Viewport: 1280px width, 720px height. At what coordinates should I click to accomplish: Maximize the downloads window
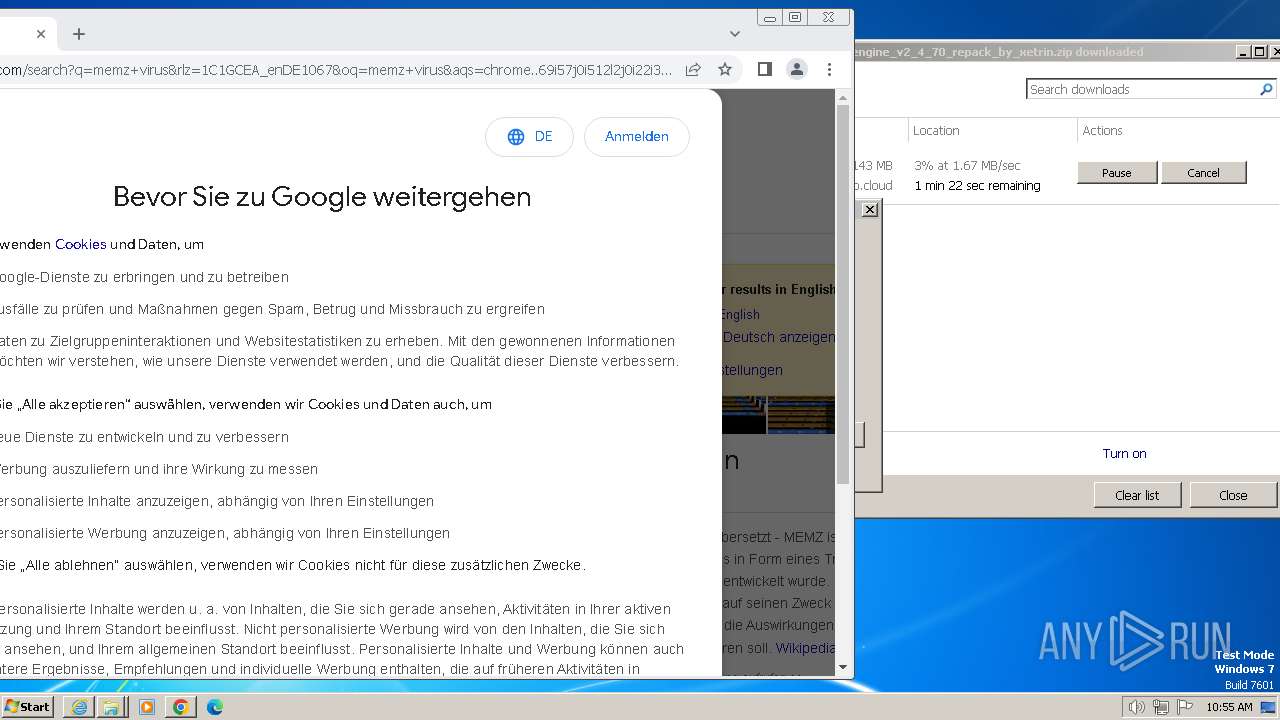coord(1259,52)
